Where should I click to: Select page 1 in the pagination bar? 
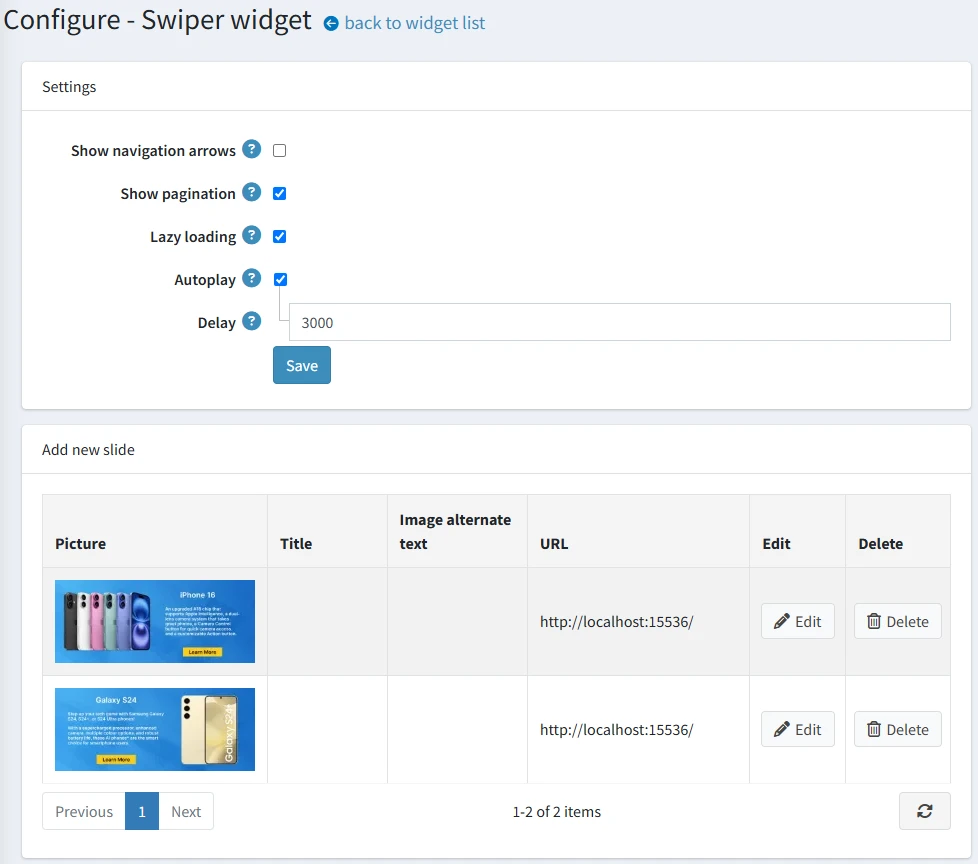pyautogui.click(x=141, y=811)
